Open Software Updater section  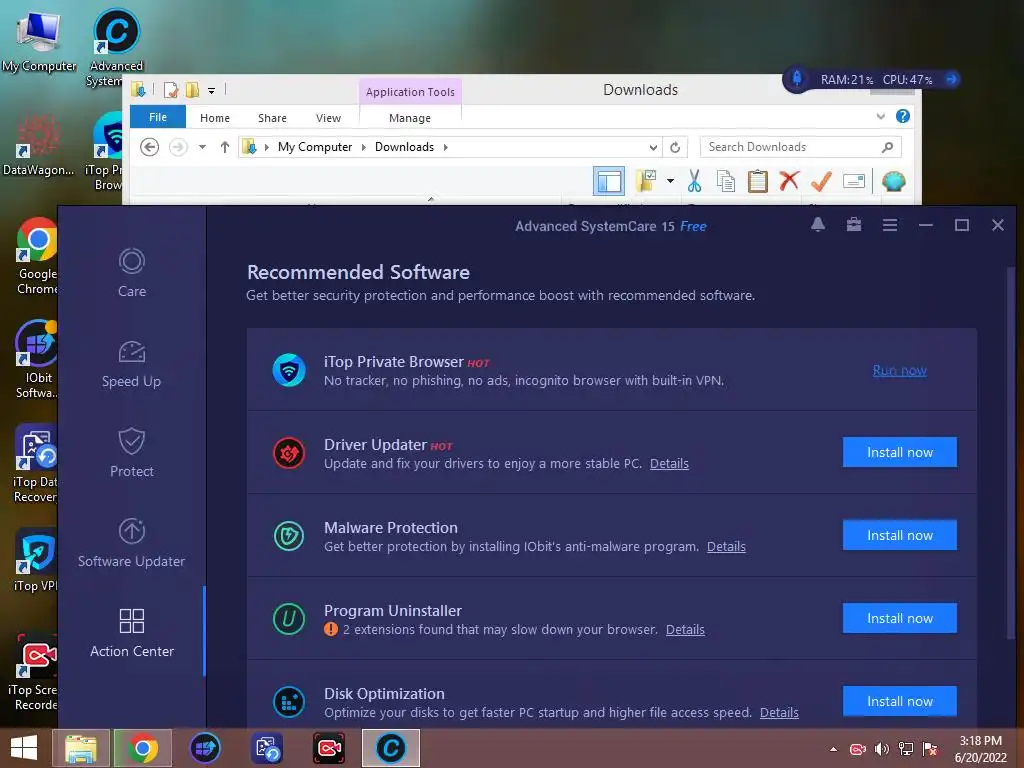click(131, 543)
